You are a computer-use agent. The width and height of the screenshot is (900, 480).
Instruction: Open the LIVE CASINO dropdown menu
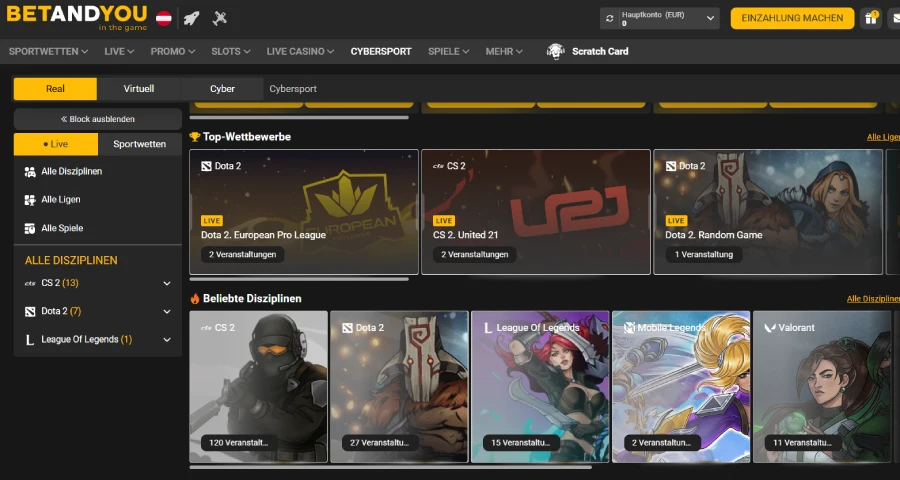click(300, 52)
